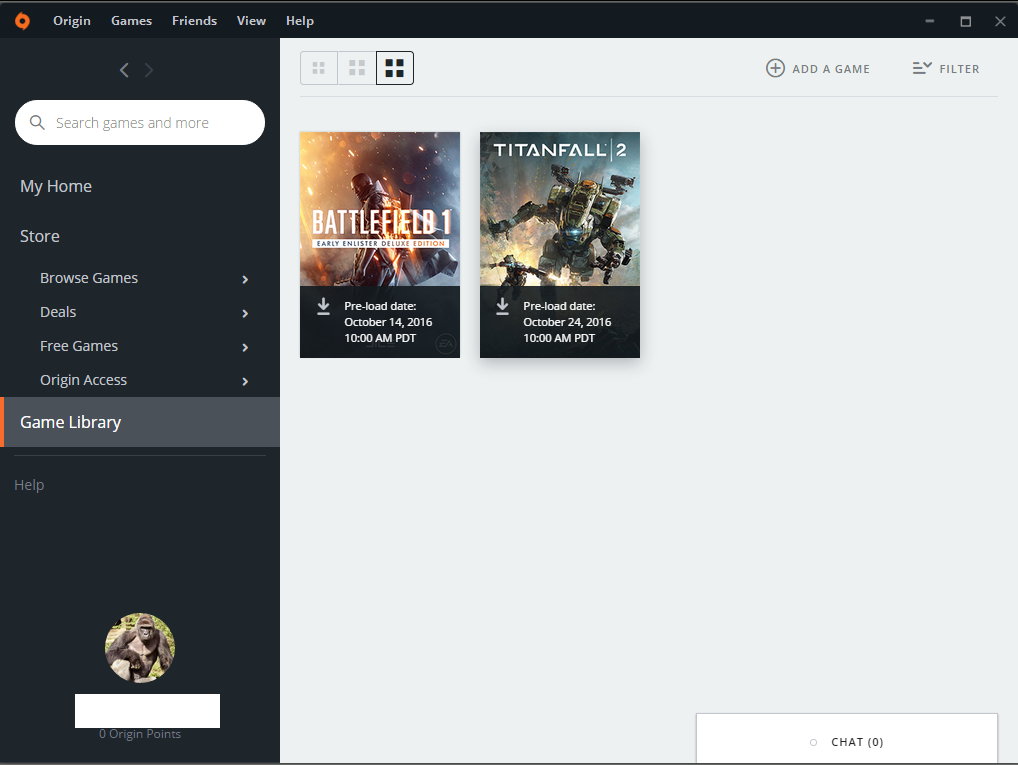
Task: Click the 0 Origin Points text
Action: pos(140,734)
